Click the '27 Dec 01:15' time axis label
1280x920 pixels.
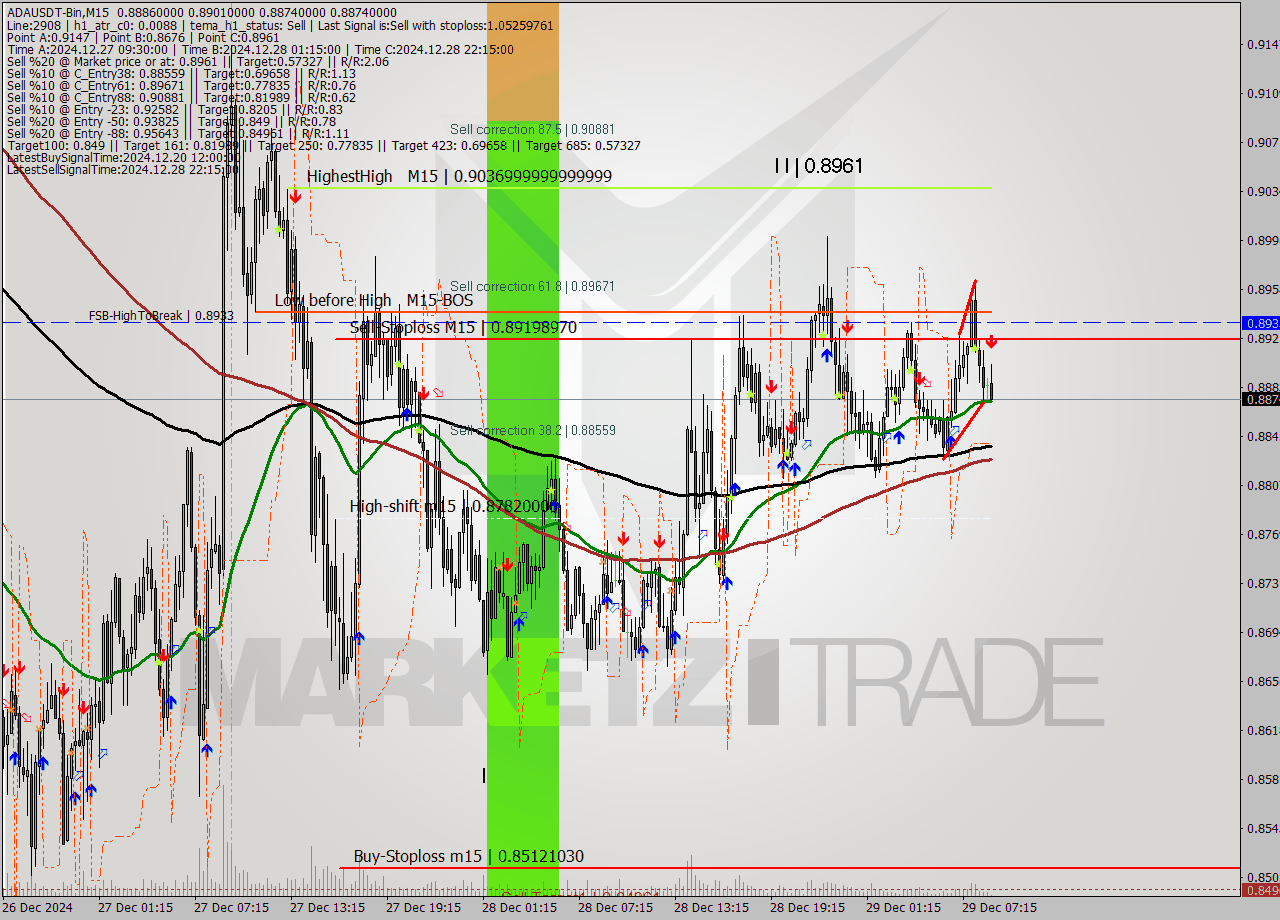135,908
